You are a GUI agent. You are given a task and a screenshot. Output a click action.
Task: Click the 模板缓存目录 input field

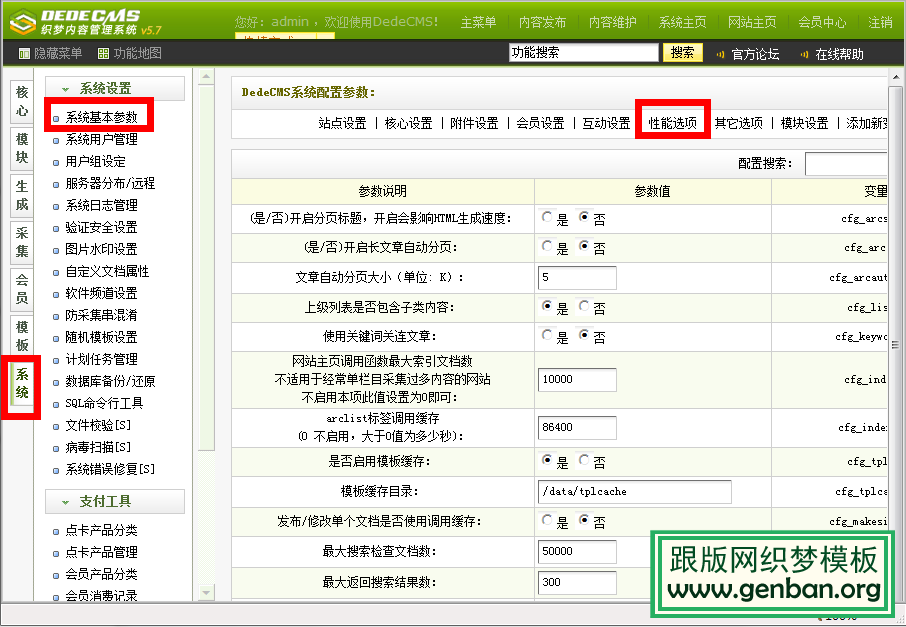634,491
